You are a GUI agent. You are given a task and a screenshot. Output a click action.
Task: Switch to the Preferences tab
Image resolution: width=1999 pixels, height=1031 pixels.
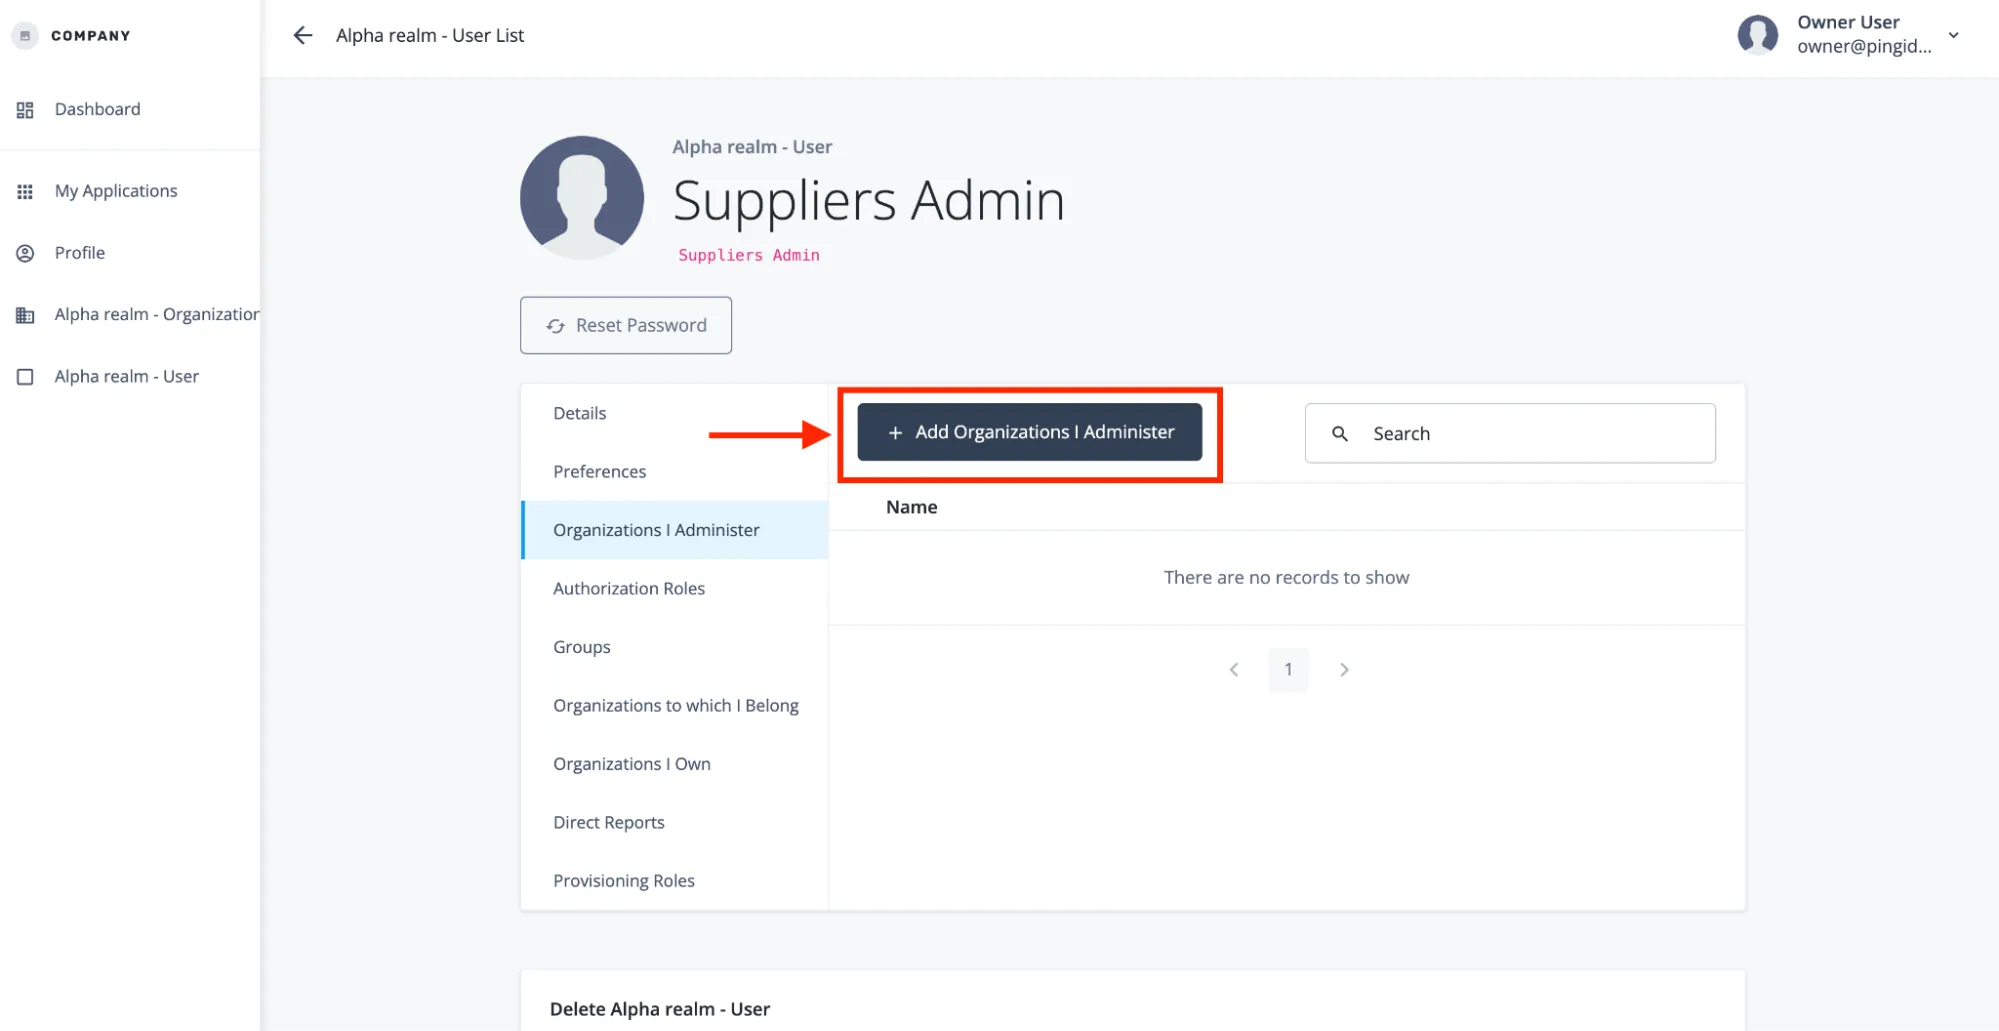[675, 471]
